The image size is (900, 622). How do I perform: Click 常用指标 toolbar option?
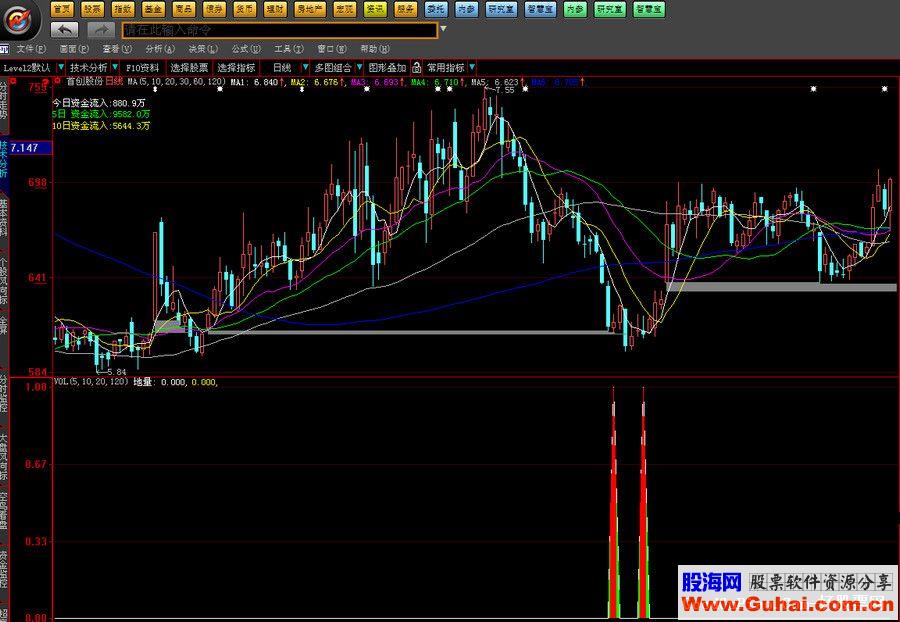tap(446, 68)
